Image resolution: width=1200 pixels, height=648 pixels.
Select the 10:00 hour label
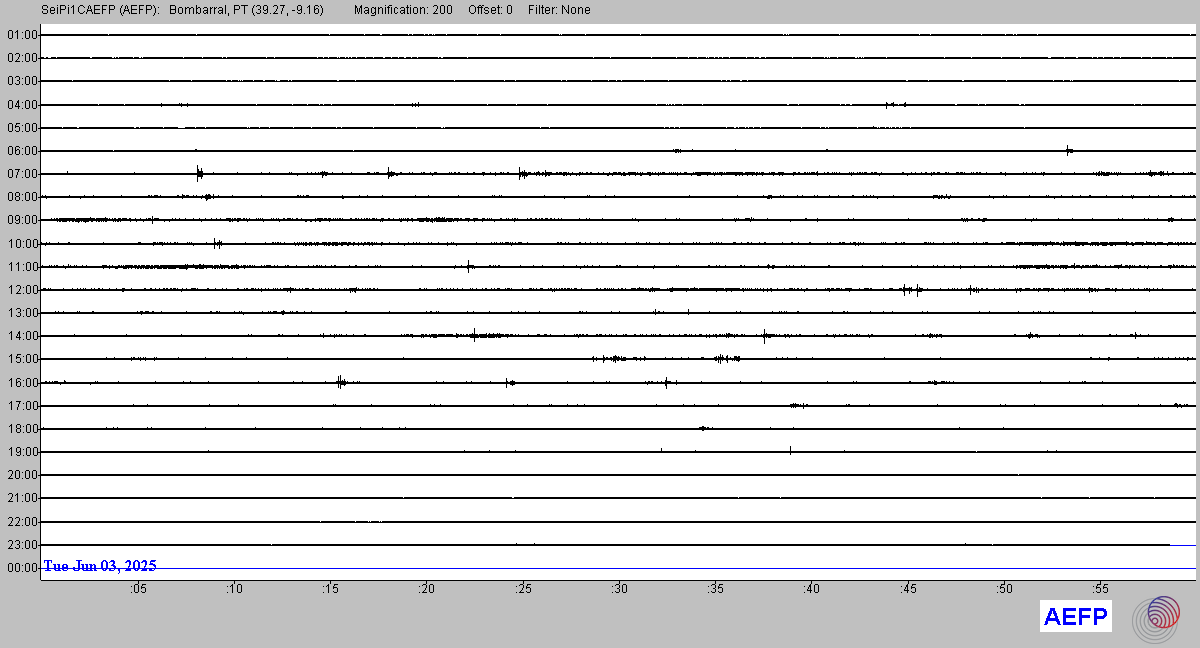coord(22,244)
